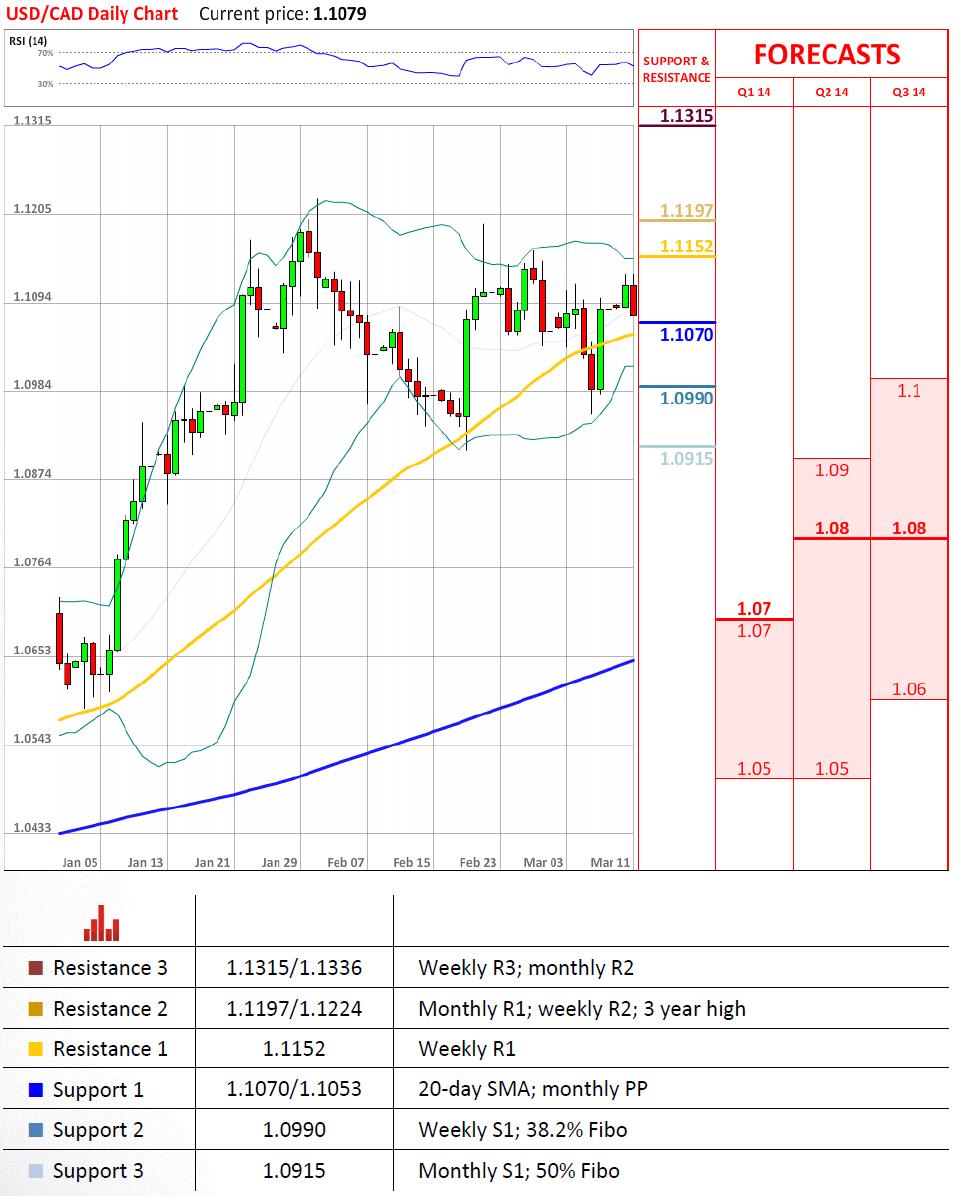Switch to the Q2 14 forecast column
This screenshot has width=959, height=1196.
pyautogui.click(x=832, y=92)
